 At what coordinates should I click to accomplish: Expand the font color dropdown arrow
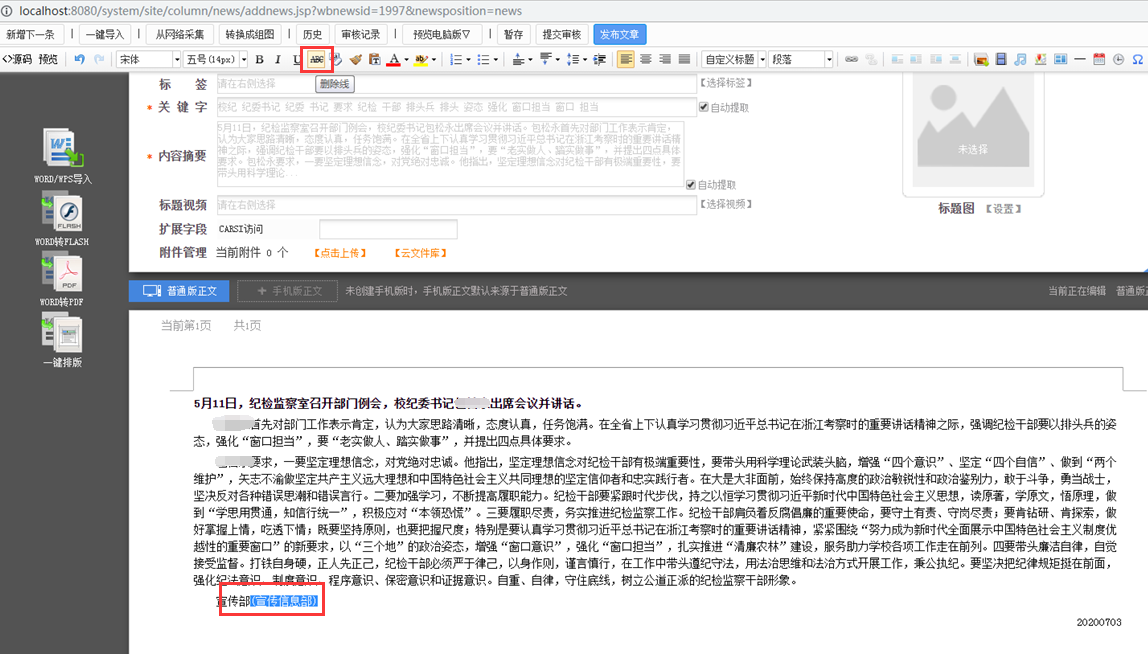click(x=406, y=60)
